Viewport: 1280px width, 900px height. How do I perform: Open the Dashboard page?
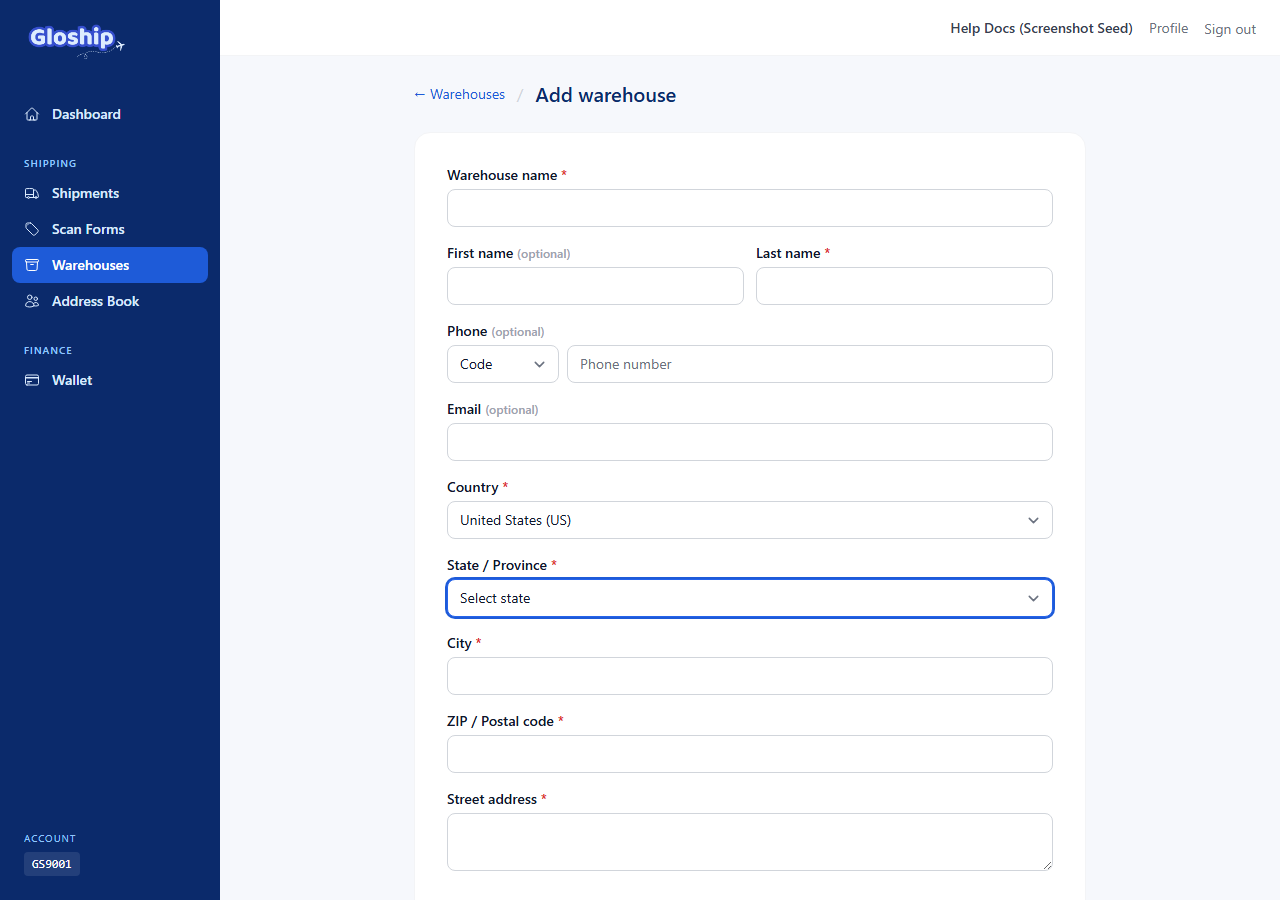point(110,114)
